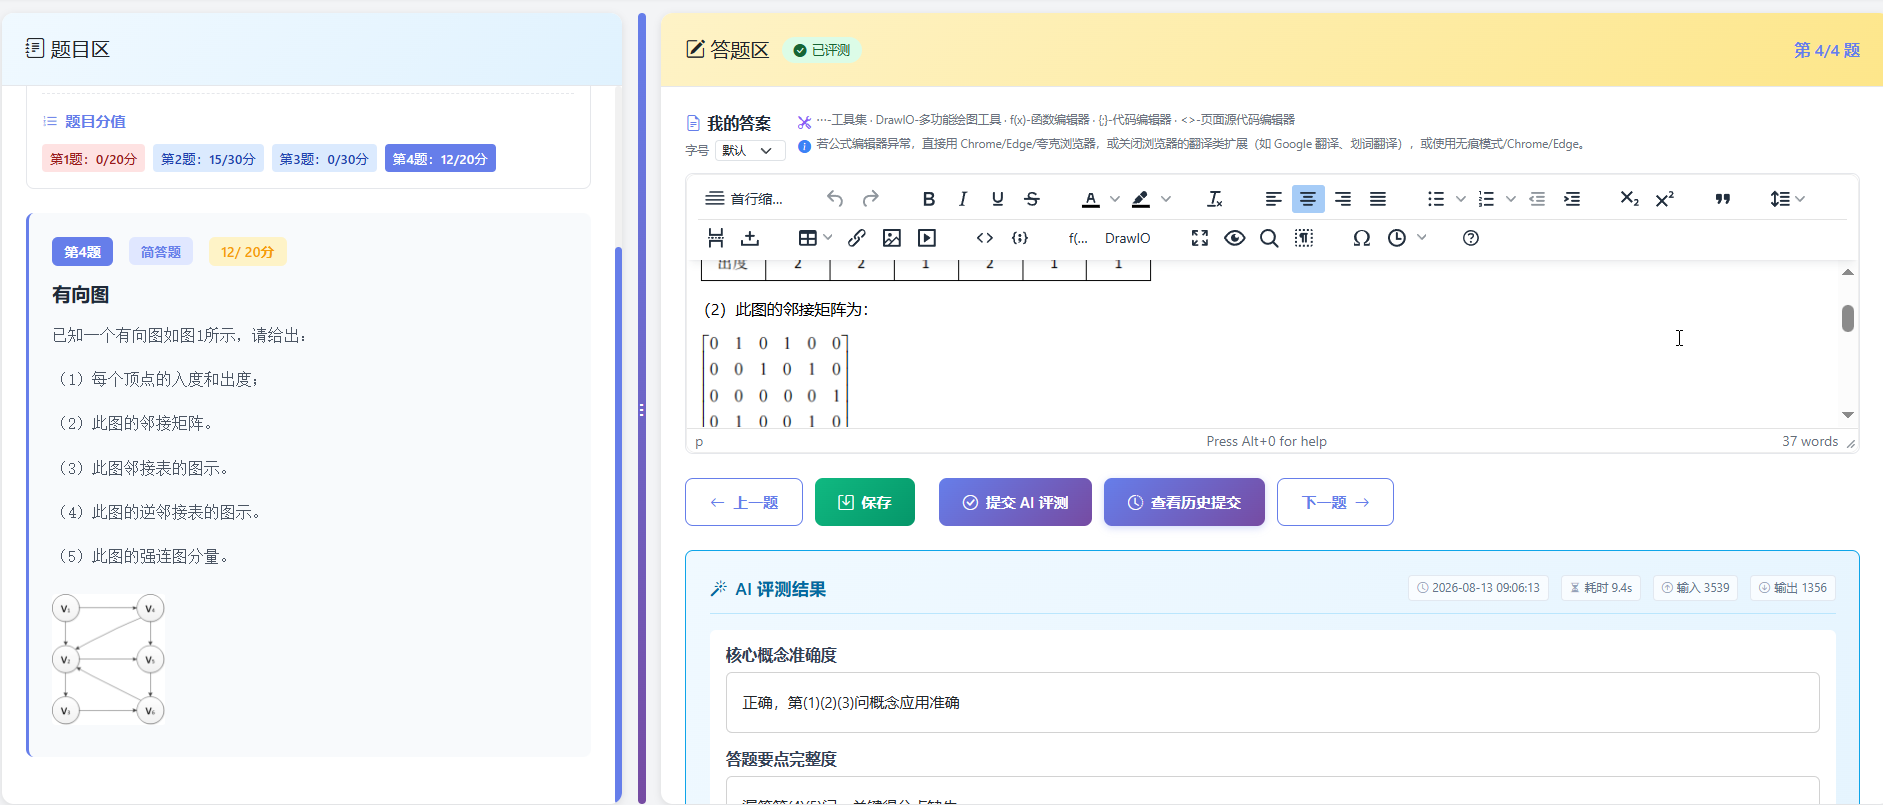1883x805 pixels.
Task: View submission history 查看历史提交
Action: (x=1184, y=502)
